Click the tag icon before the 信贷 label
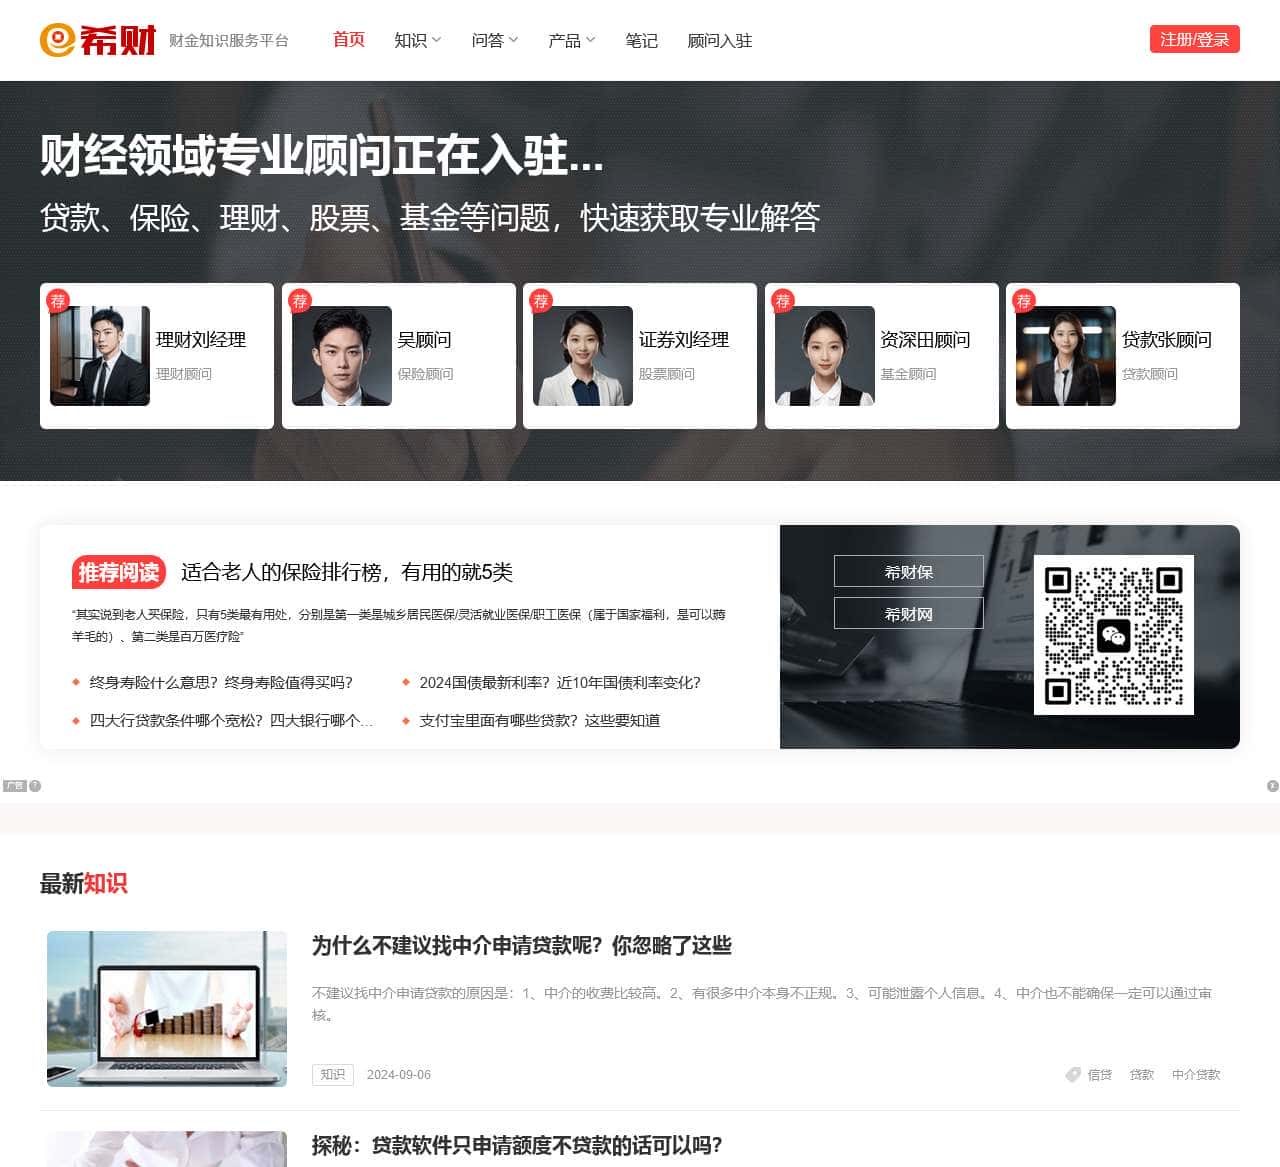The image size is (1280, 1167). coord(1072,1074)
